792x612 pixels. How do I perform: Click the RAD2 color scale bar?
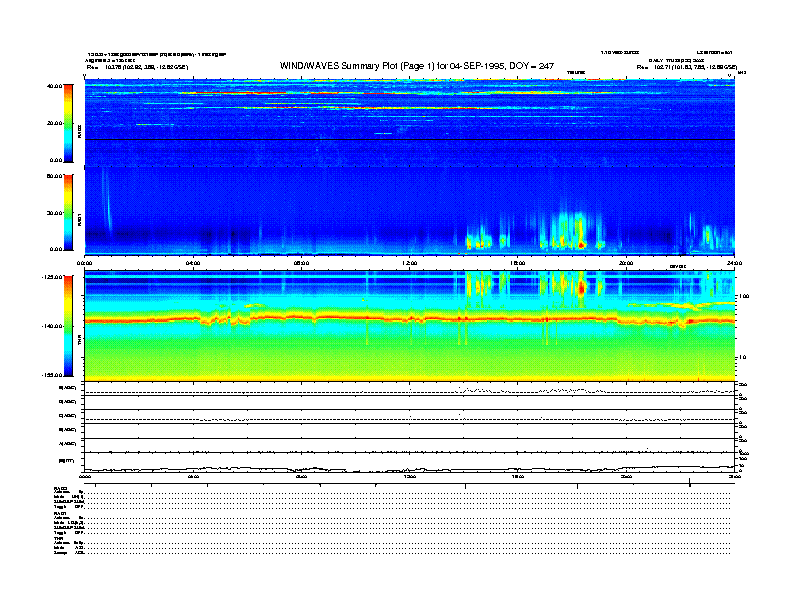point(68,123)
